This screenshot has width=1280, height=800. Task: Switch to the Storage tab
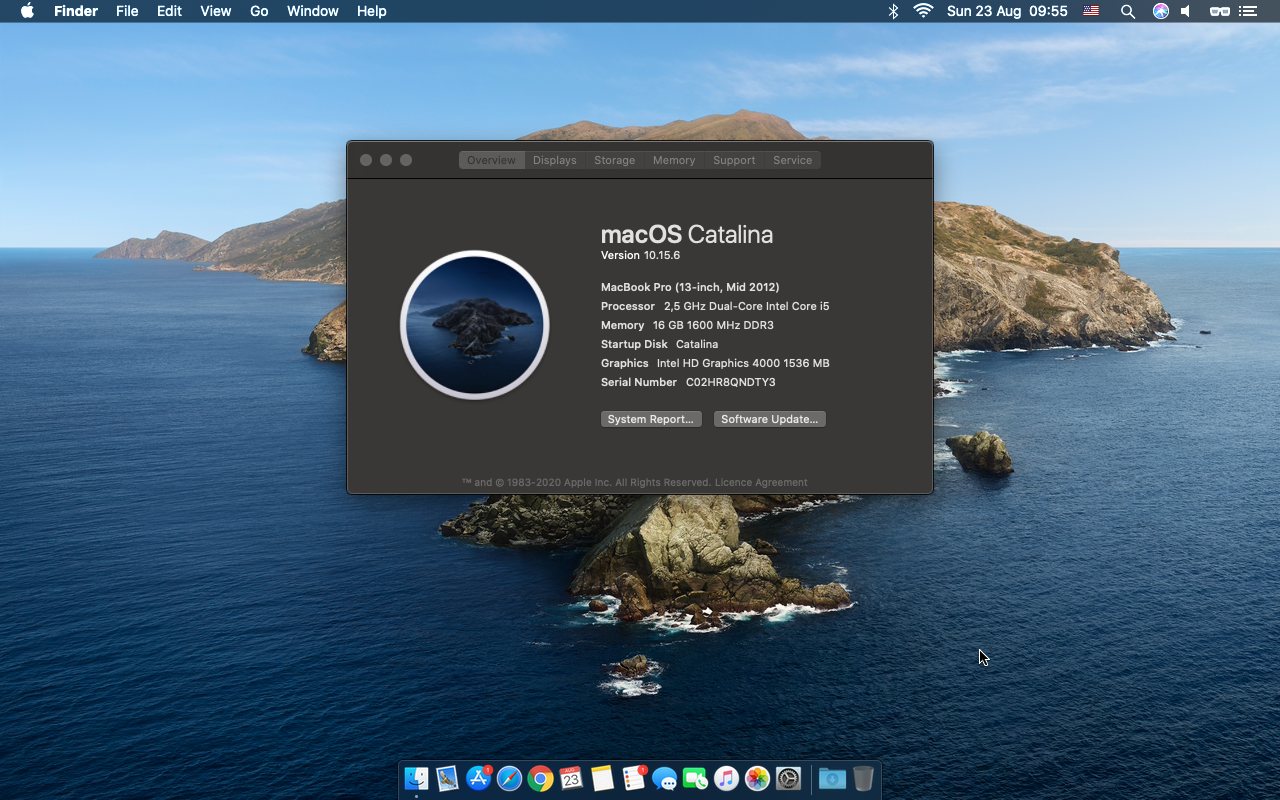click(614, 160)
